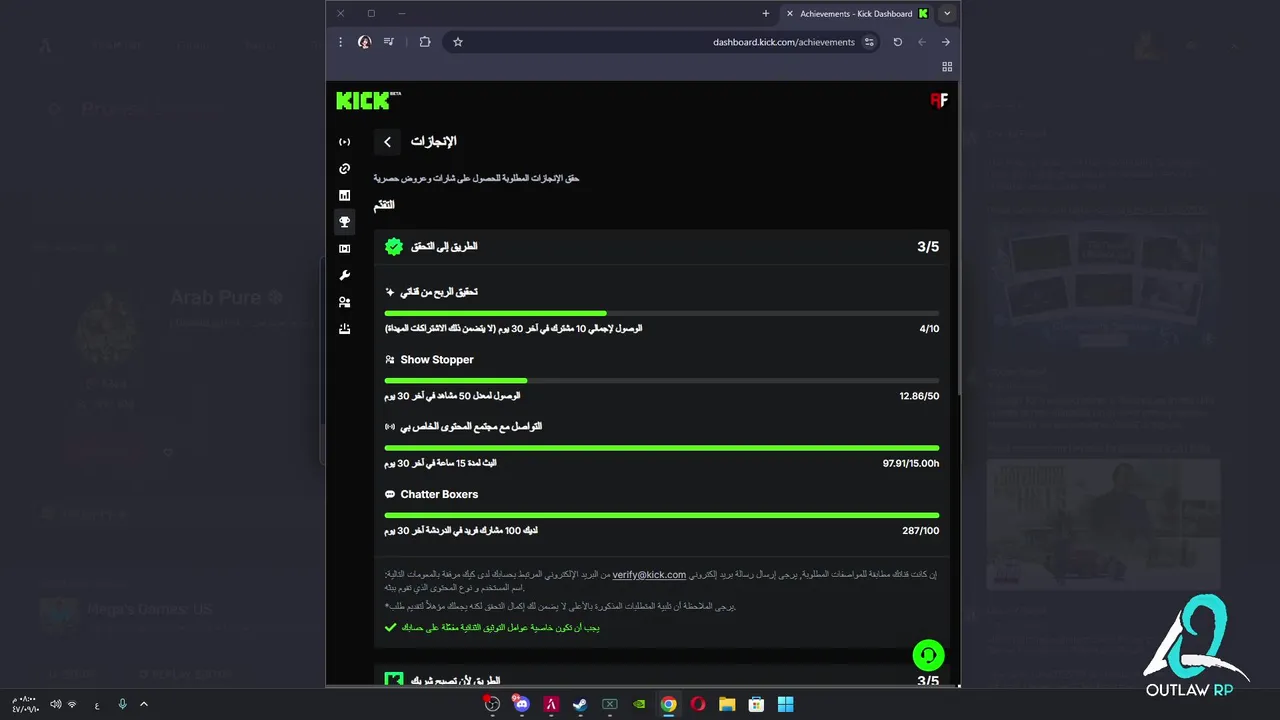Switch to Chrome in taskbar
Image resolution: width=1280 pixels, height=720 pixels.
click(x=668, y=704)
